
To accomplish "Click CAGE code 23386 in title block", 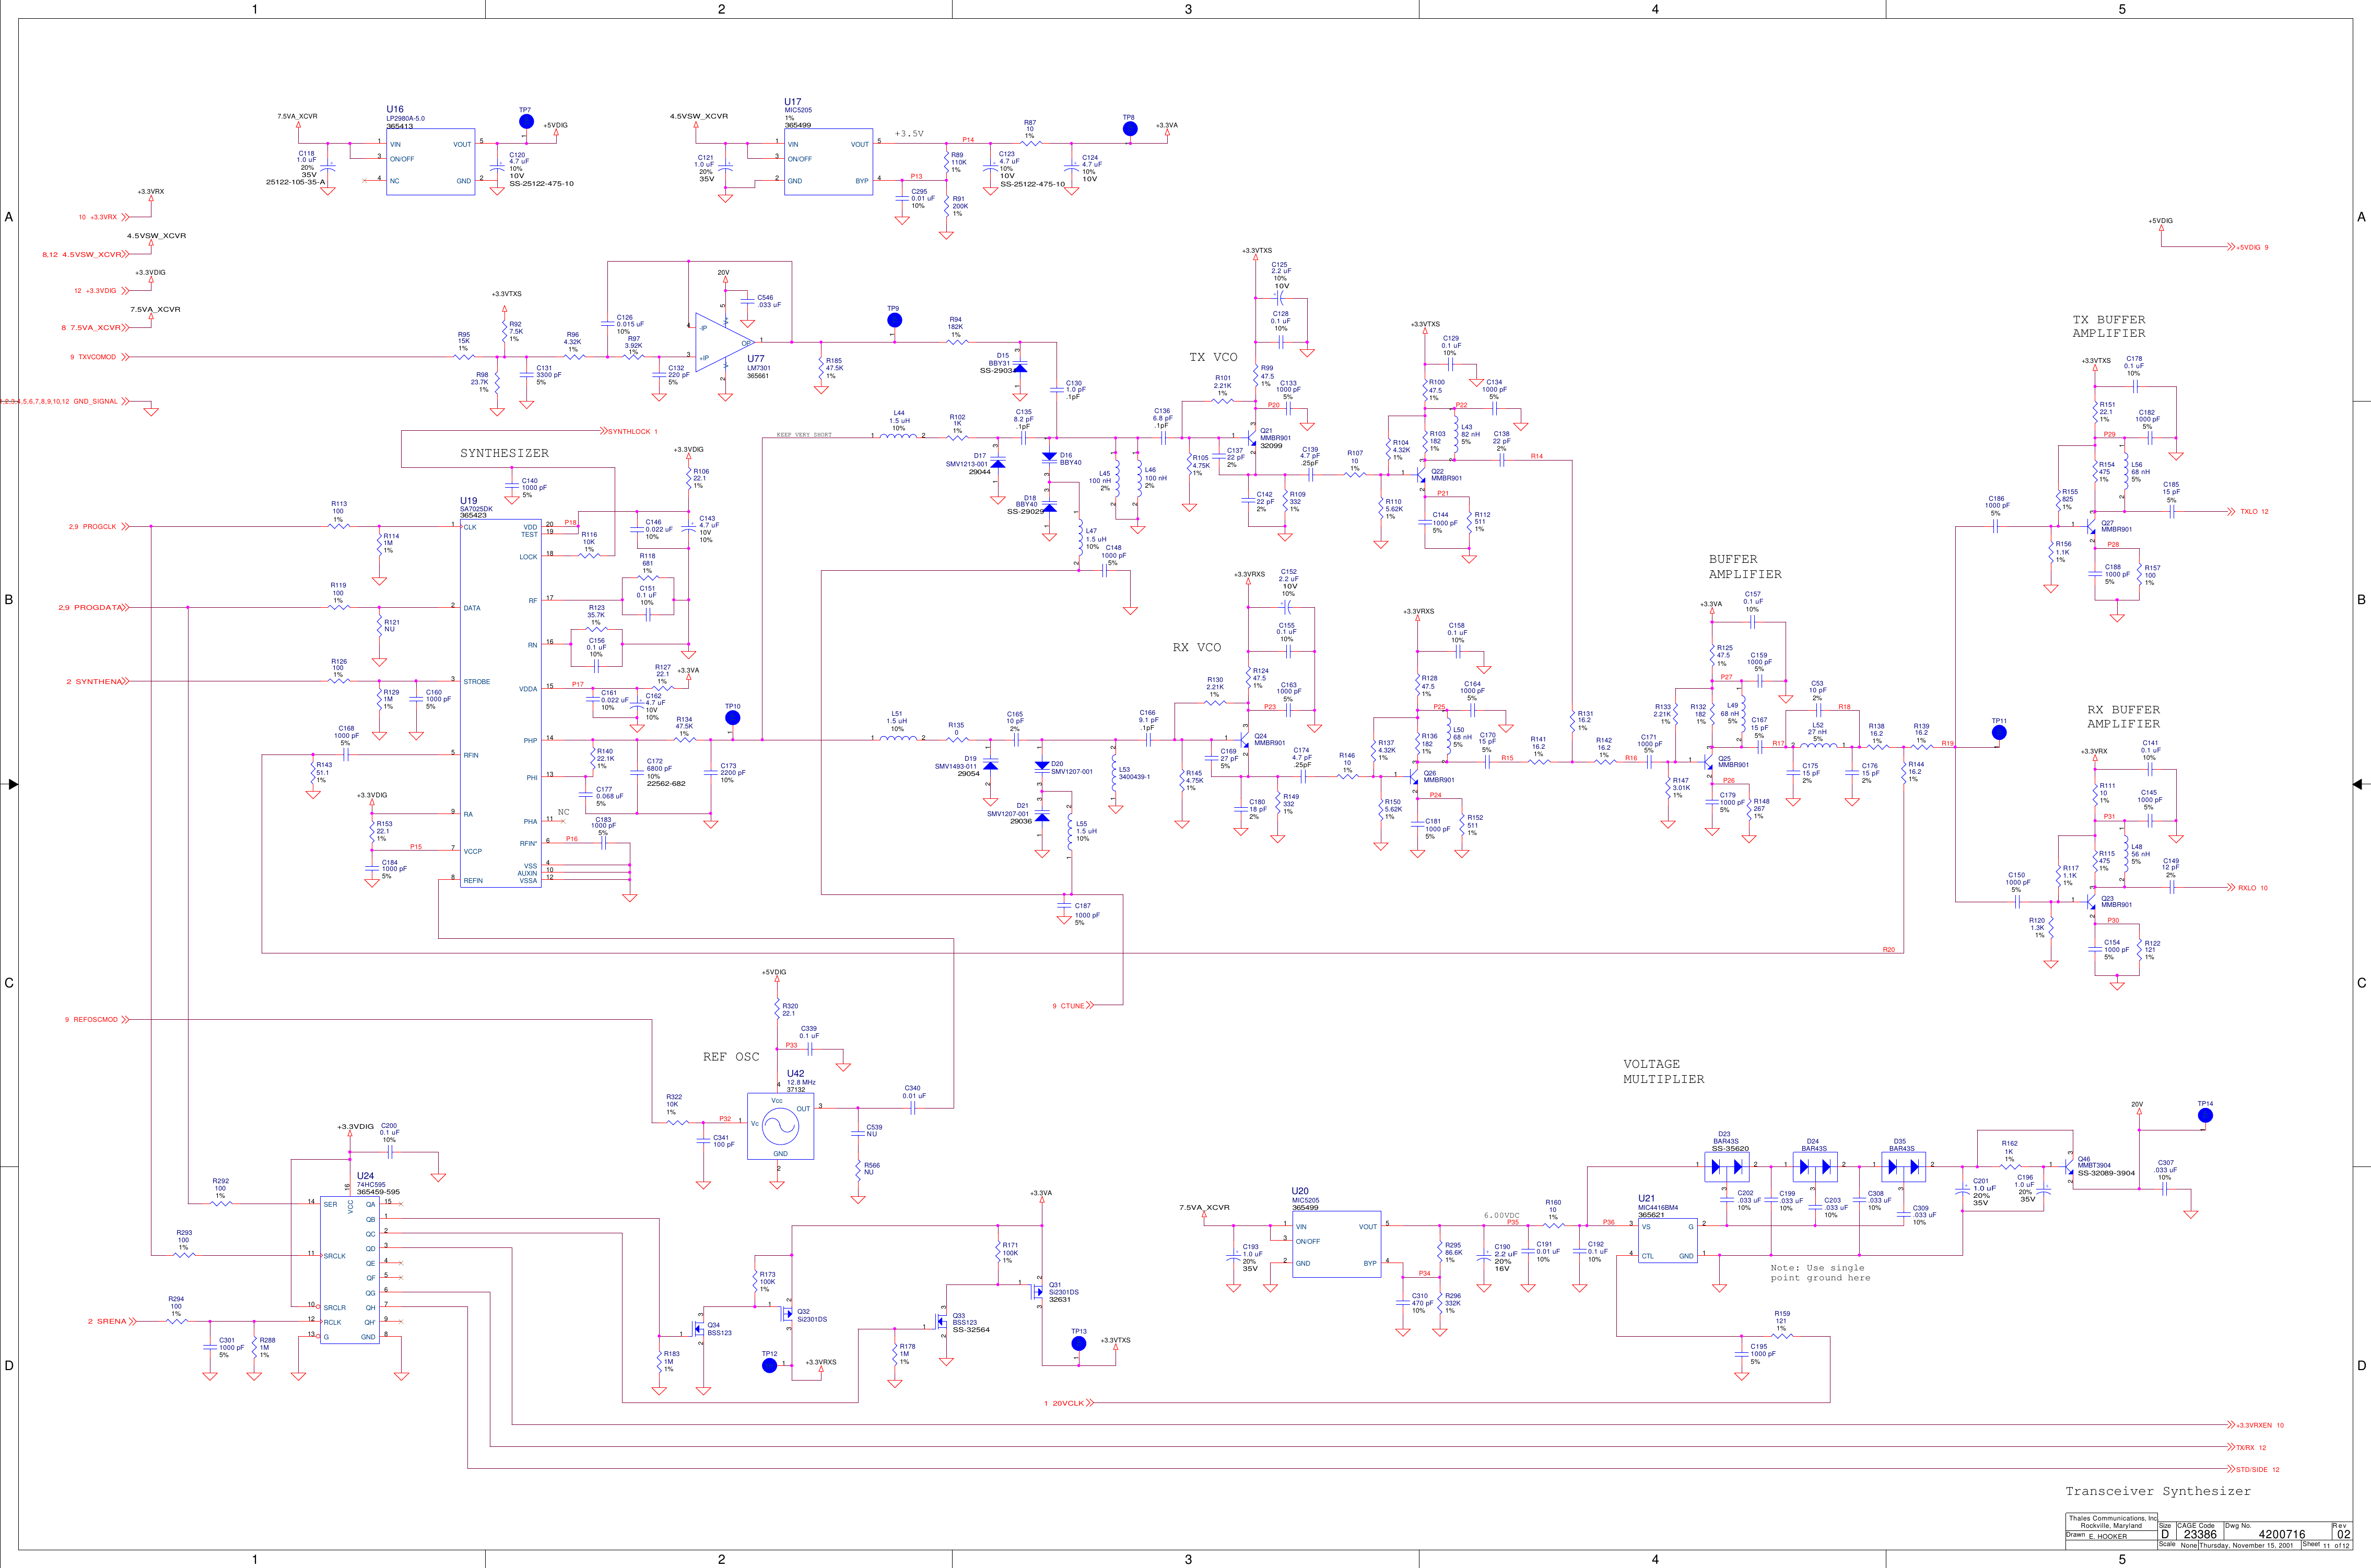I will pyautogui.click(x=2200, y=1534).
